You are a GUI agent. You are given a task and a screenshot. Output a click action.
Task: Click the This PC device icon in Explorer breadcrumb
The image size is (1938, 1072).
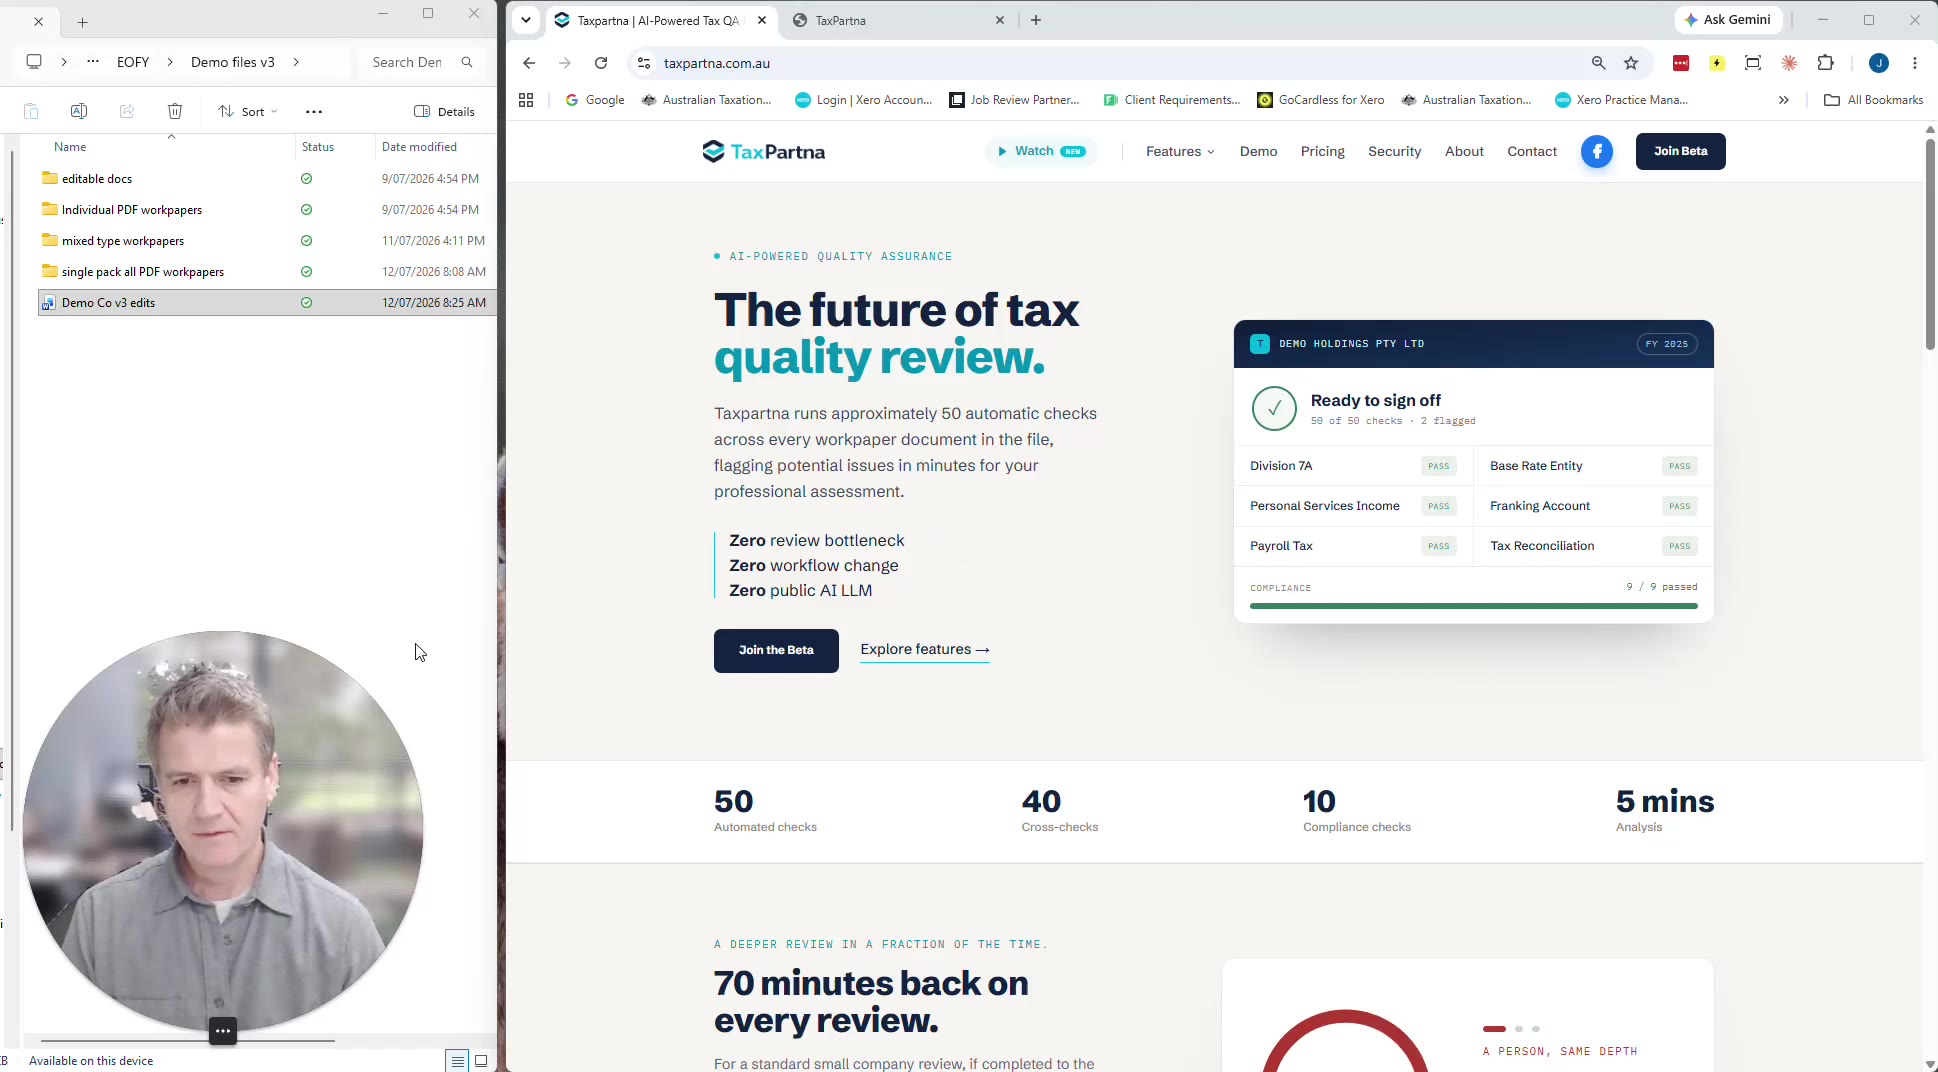(34, 62)
